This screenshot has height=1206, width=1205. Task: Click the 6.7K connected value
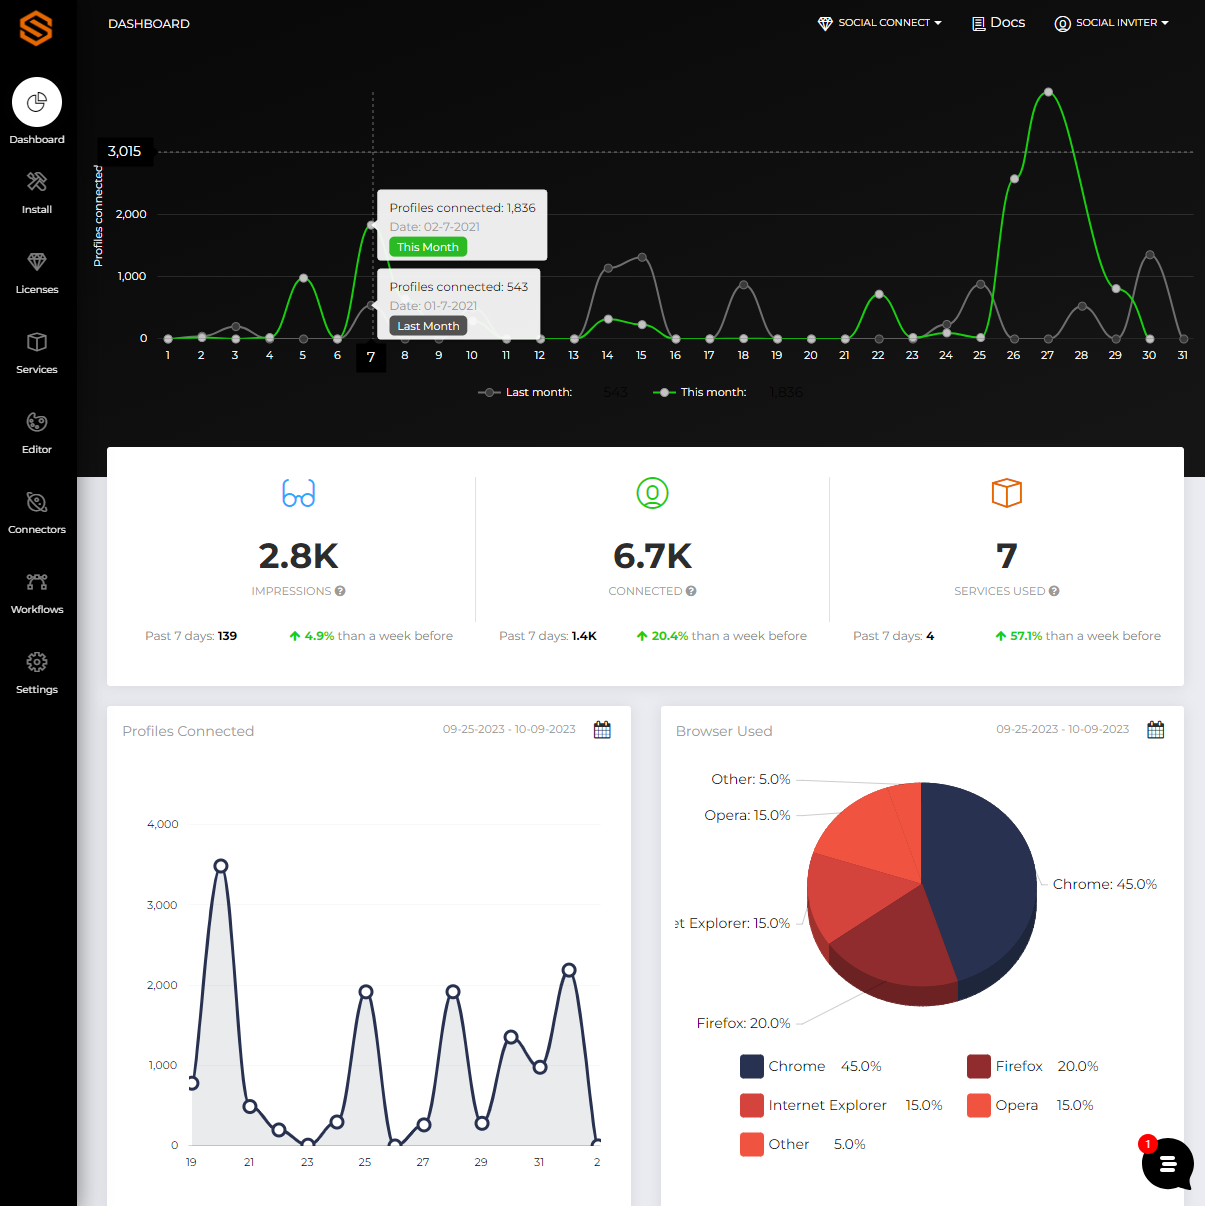click(653, 555)
